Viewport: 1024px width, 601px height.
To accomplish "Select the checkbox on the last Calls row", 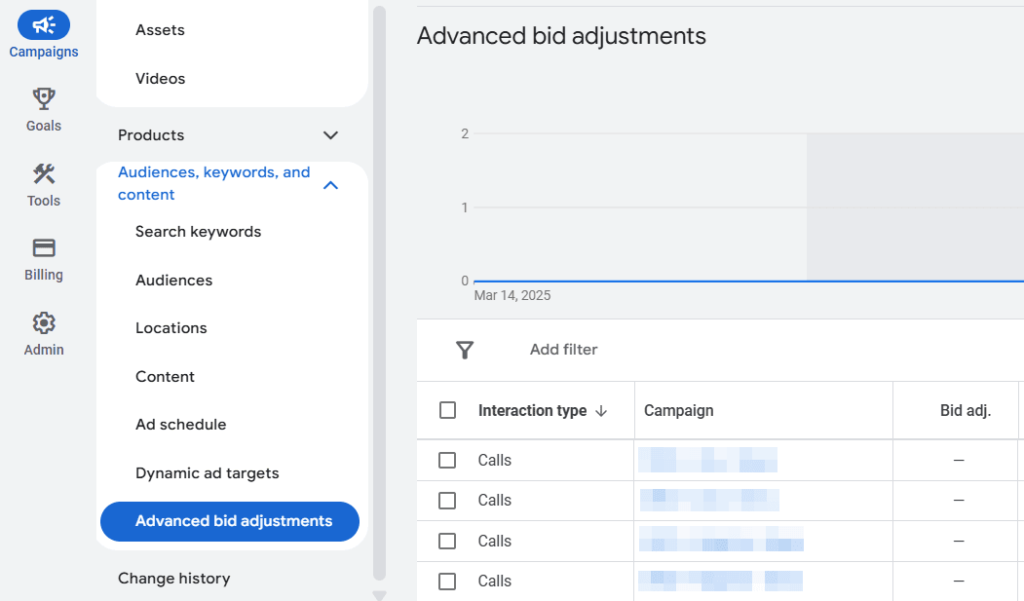I will [447, 581].
